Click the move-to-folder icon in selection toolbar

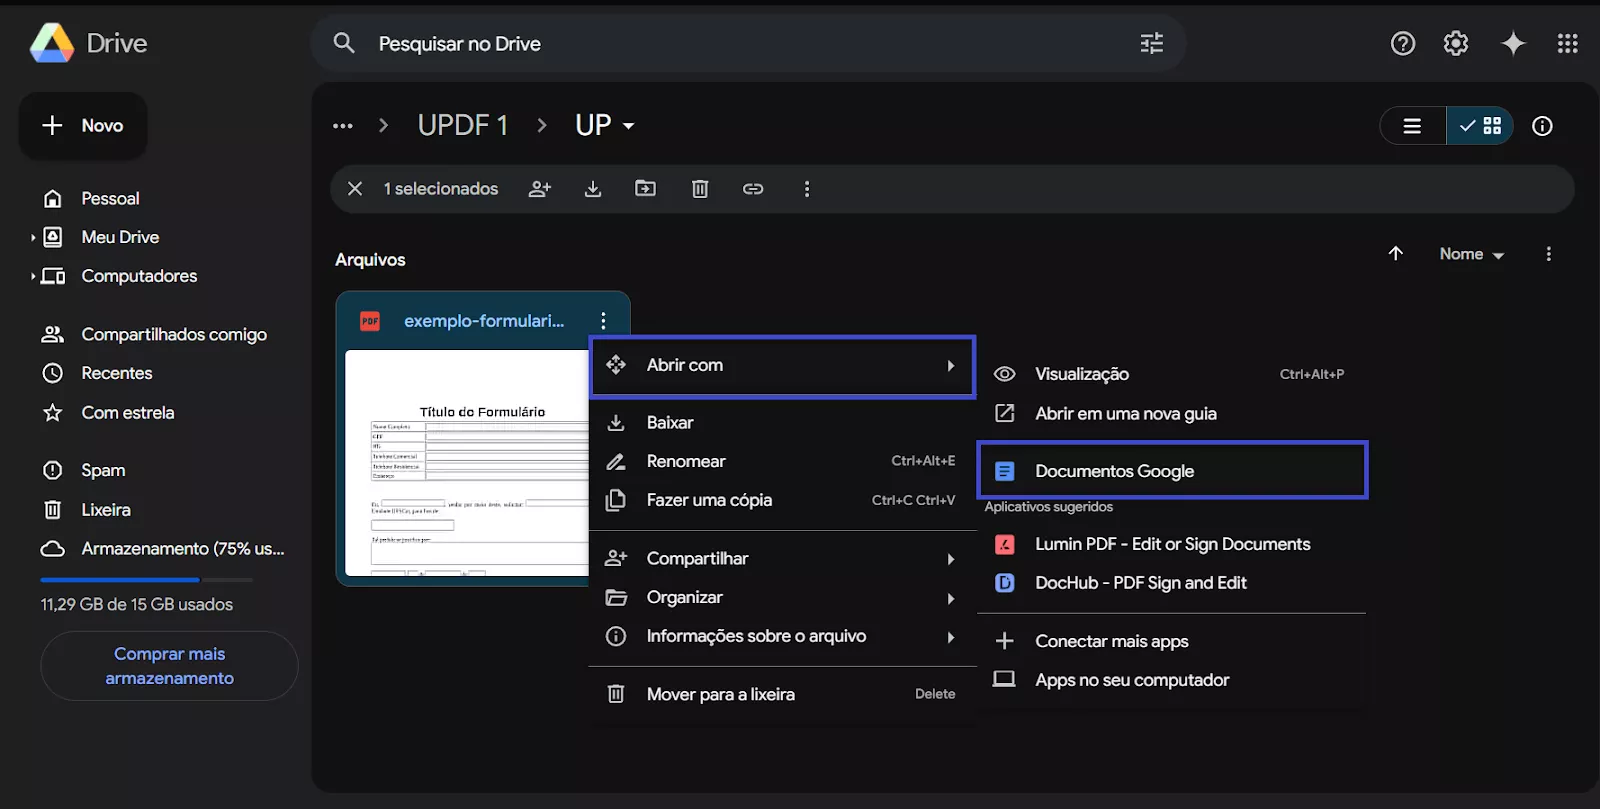tap(646, 189)
